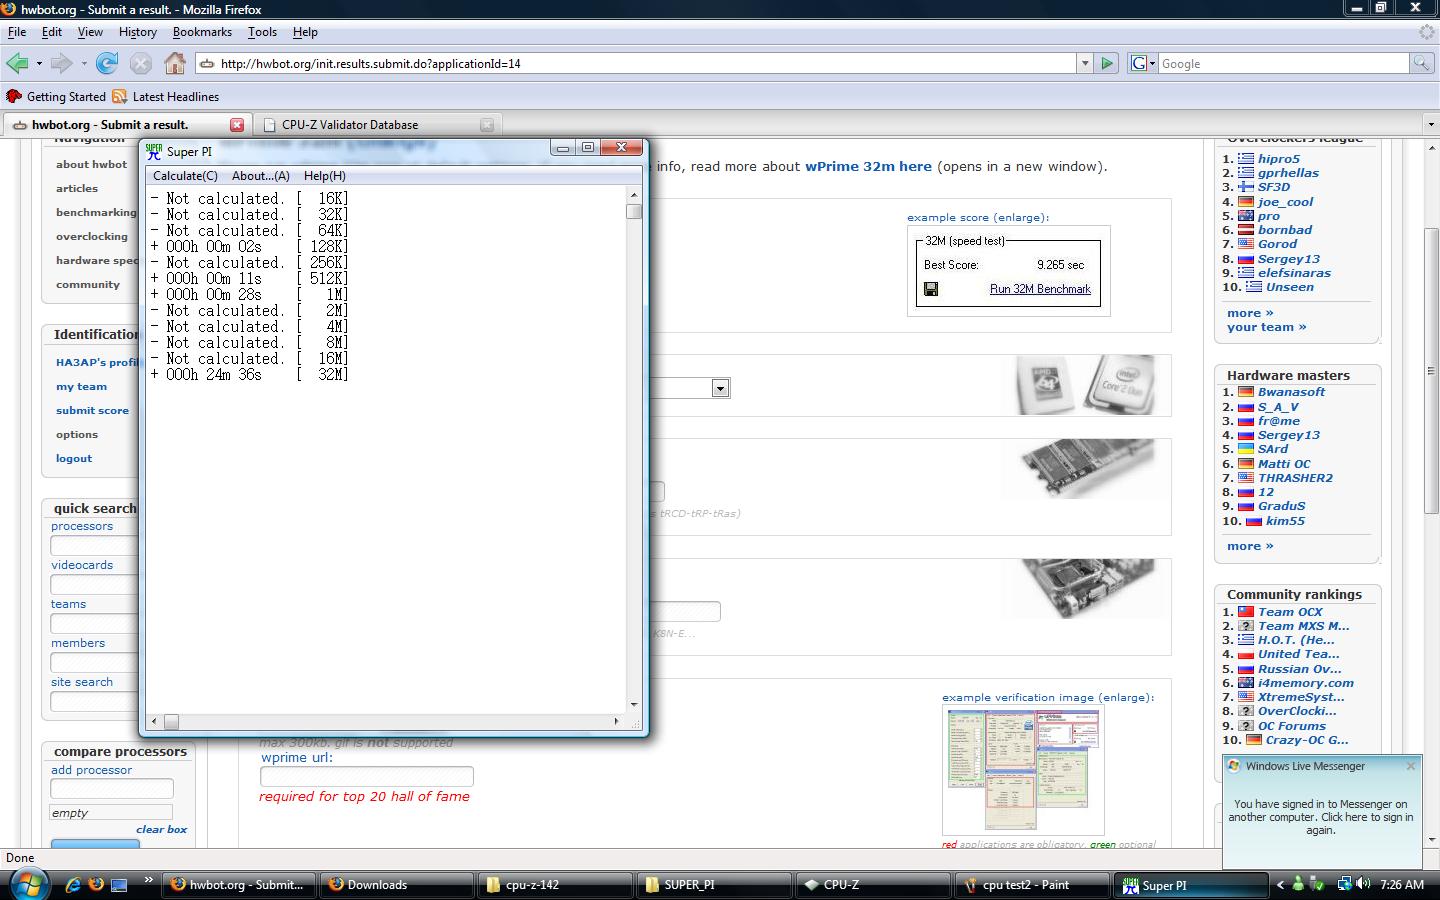Click Messenger sign in again notification text
Image resolution: width=1440 pixels, height=900 pixels.
tap(1321, 817)
